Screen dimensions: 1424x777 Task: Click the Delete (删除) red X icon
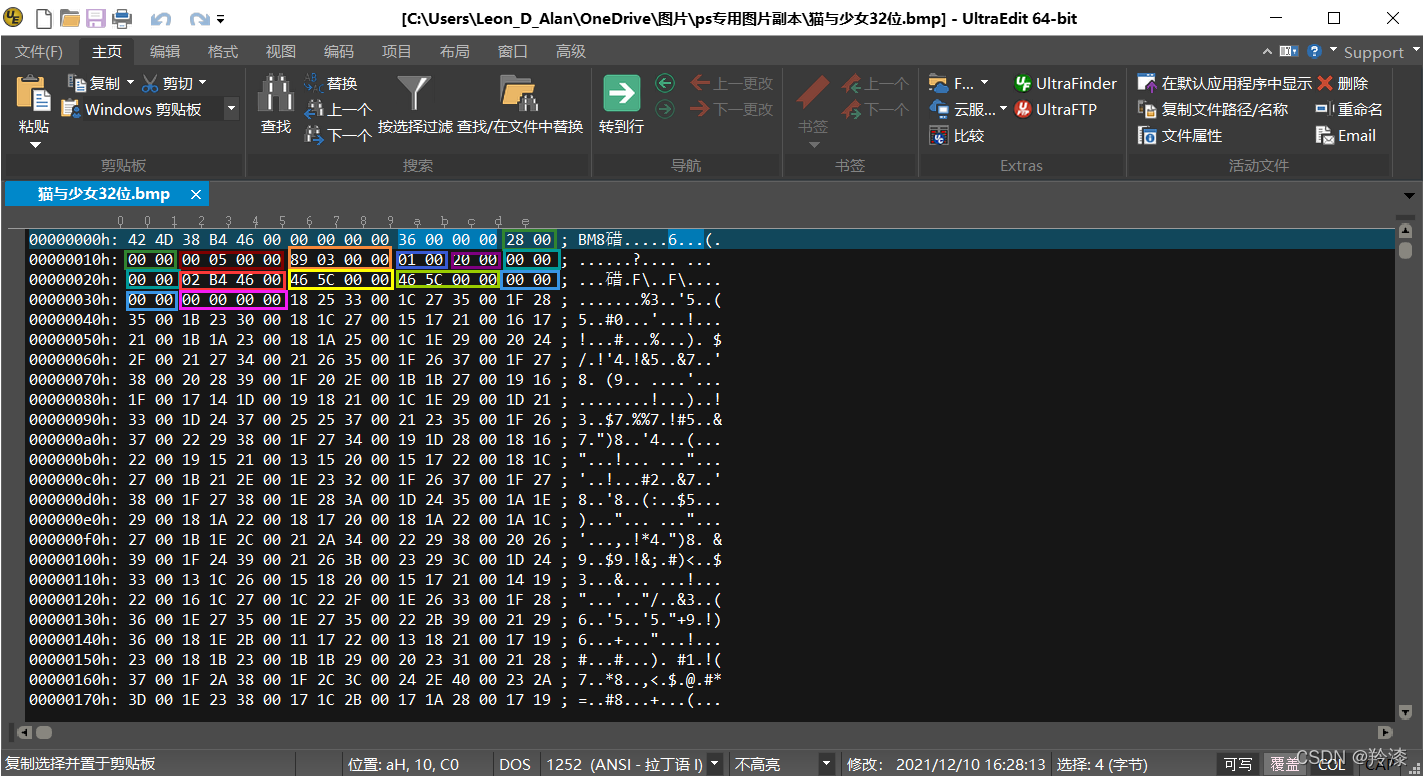[x=1325, y=83]
